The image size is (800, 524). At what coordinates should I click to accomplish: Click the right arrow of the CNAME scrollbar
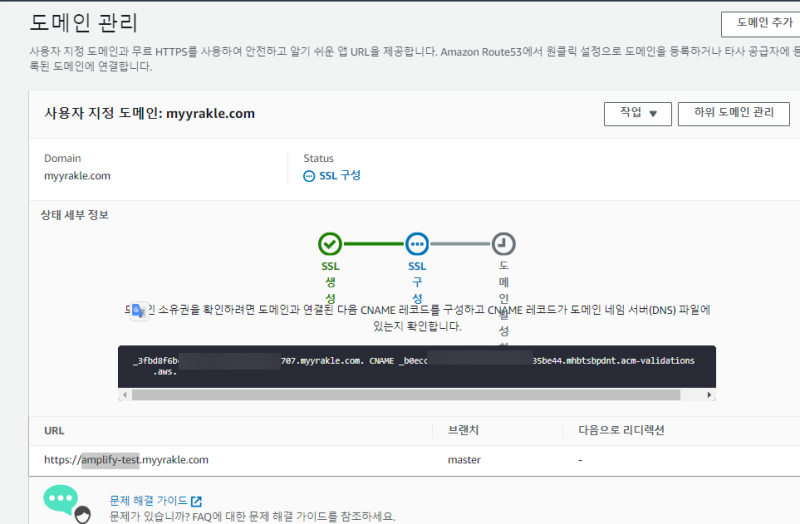[710, 395]
